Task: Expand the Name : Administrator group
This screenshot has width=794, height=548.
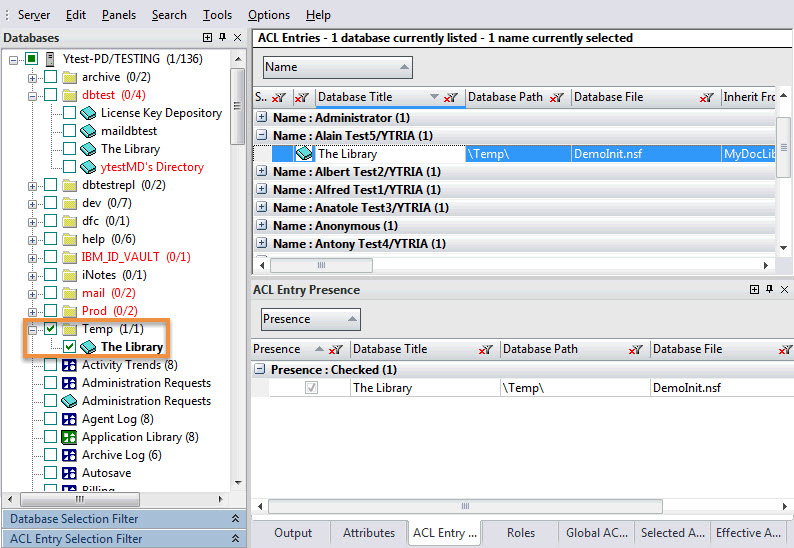Action: pos(262,118)
